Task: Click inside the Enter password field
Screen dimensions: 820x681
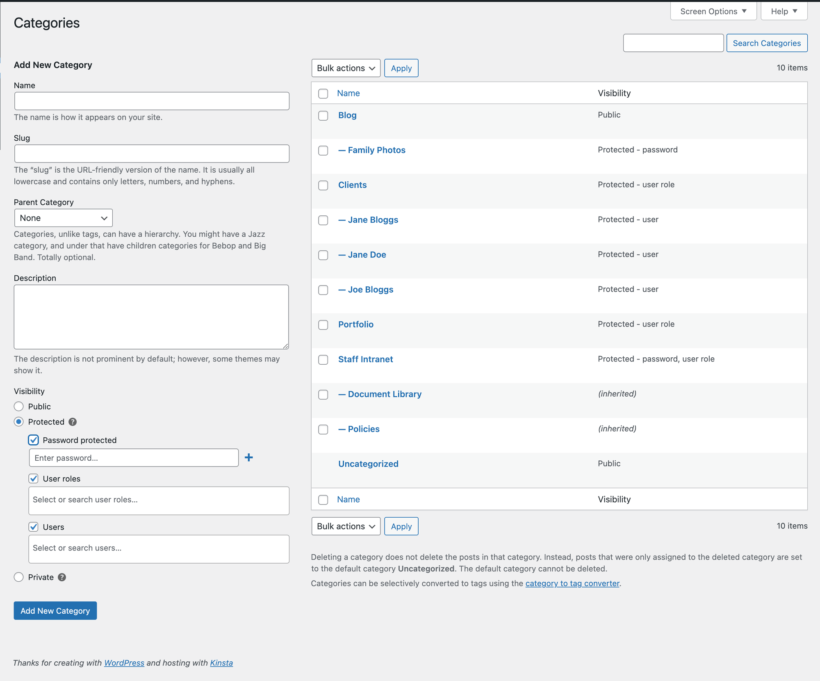Action: tap(133, 457)
